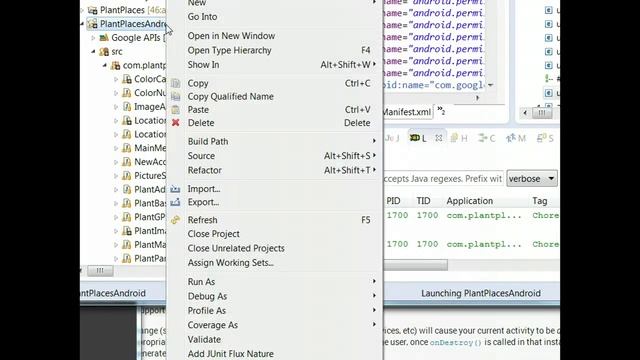Open the Show In submenu
This screenshot has width=640, height=360.
[275, 64]
